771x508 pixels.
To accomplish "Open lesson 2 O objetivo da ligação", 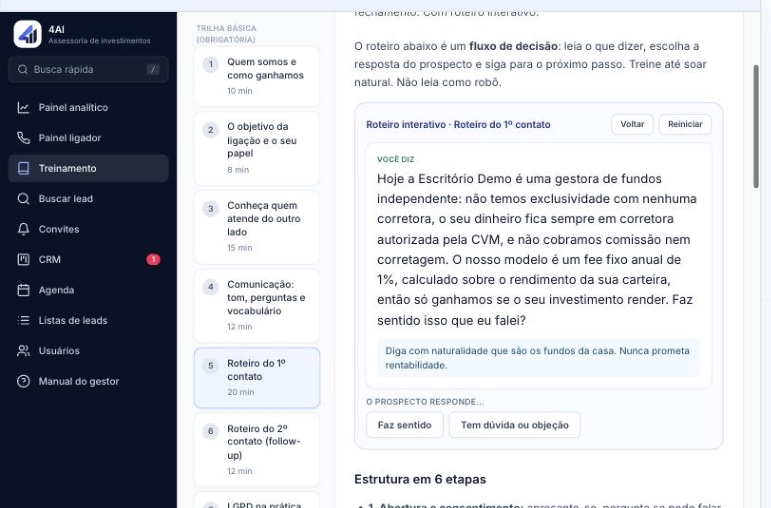I will (257, 148).
